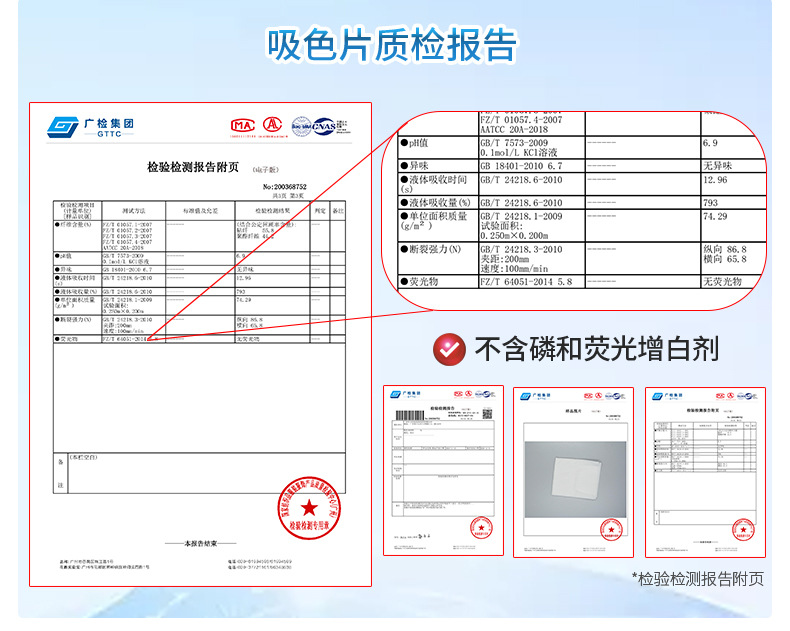Click AATCC 20A-2018 in the enlarged table
This screenshot has width=790, height=631.
(514, 130)
